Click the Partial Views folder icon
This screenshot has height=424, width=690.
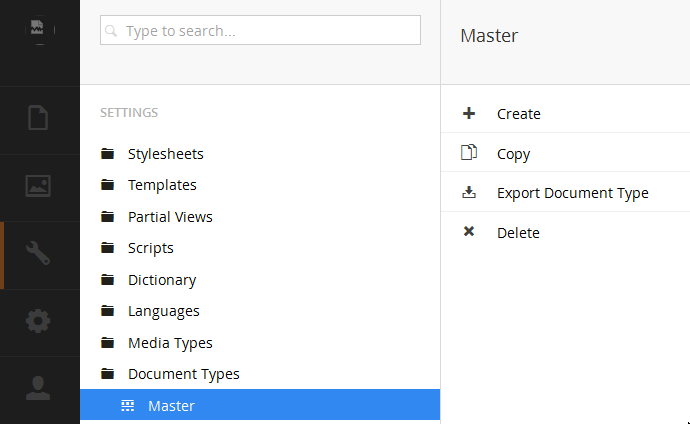(x=107, y=216)
